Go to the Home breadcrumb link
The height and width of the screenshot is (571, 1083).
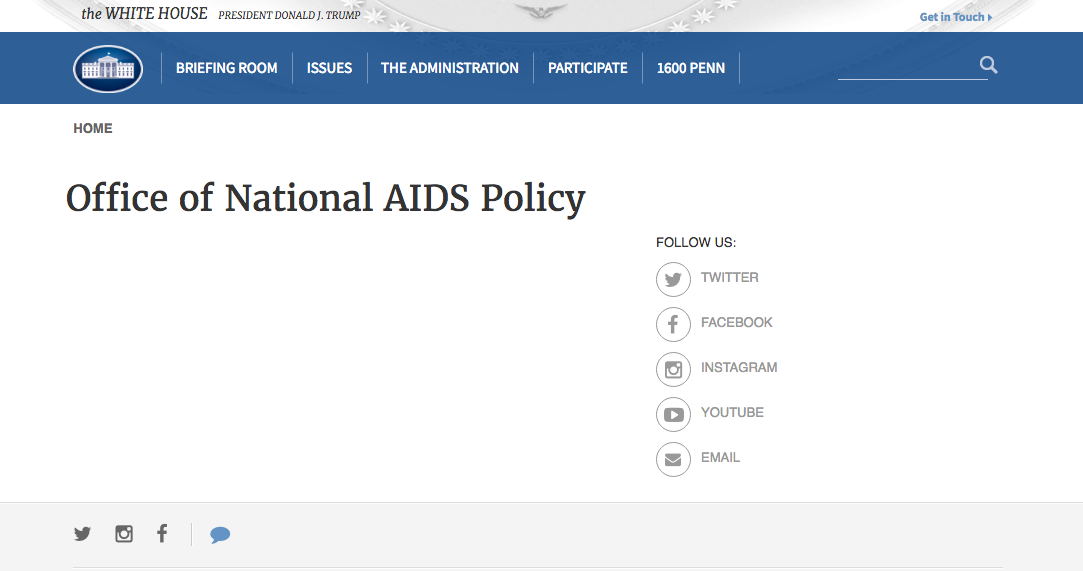click(x=93, y=128)
